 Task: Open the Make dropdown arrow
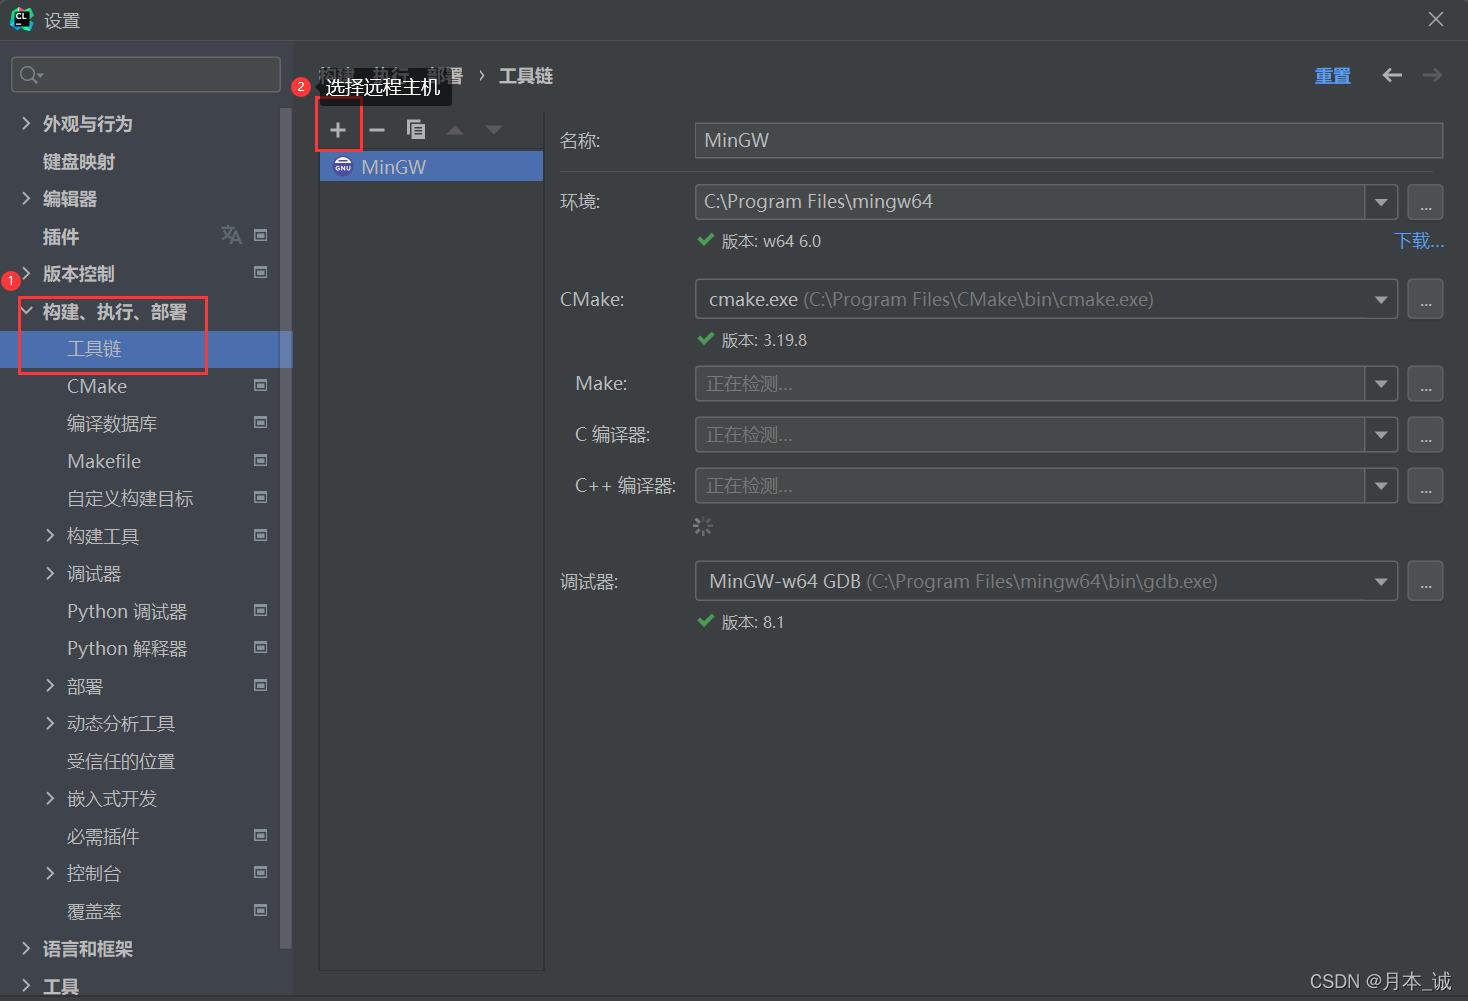click(1381, 384)
